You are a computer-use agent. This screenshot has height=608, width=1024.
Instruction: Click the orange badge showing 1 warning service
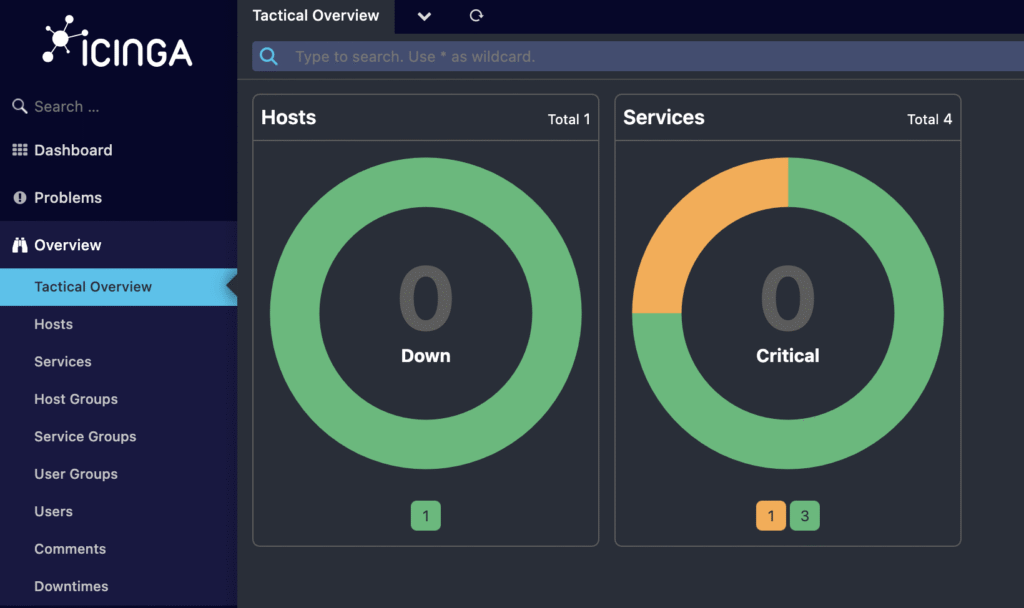771,516
